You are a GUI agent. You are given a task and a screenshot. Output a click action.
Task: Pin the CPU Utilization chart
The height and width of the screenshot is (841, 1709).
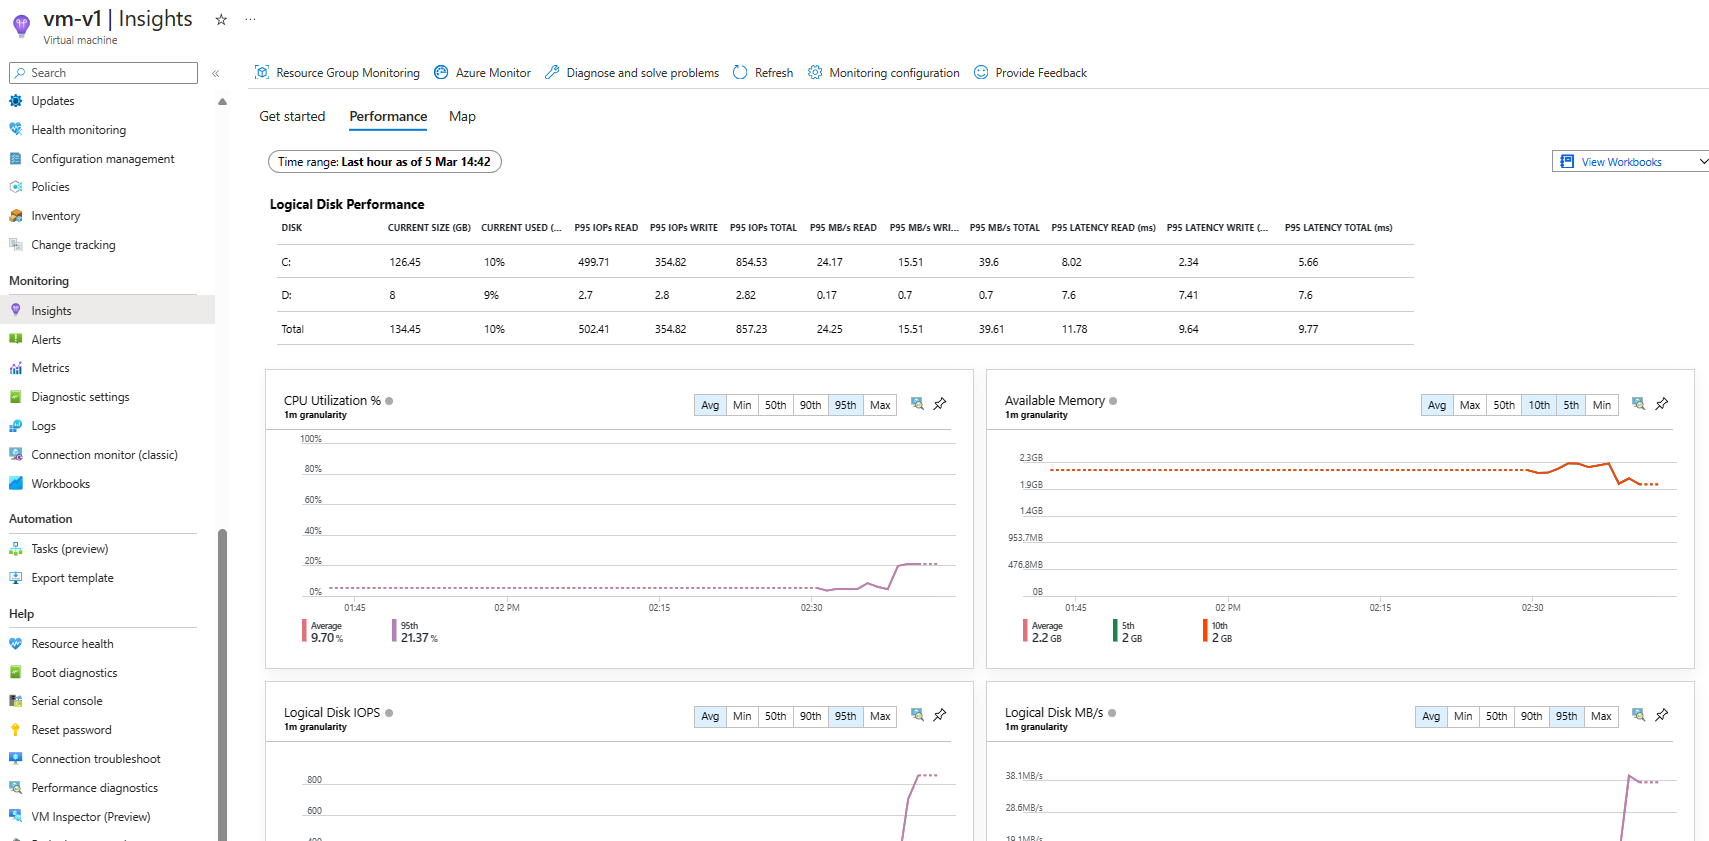point(940,404)
